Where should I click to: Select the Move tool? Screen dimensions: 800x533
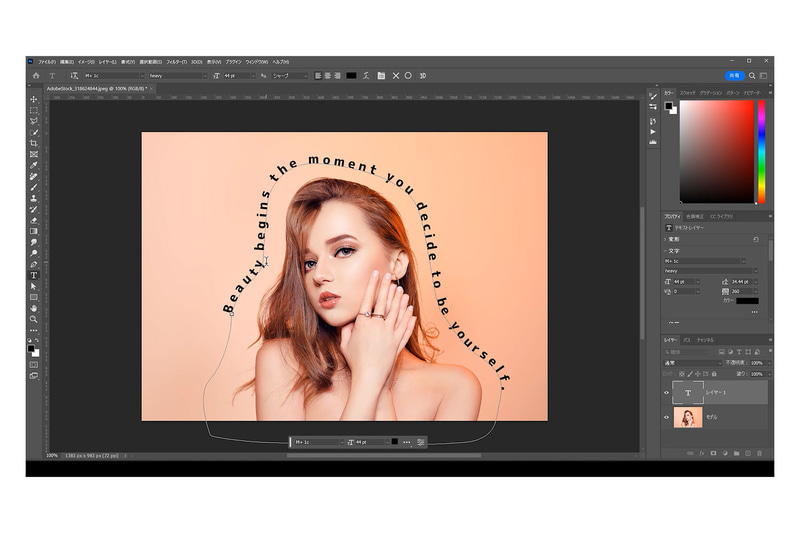pyautogui.click(x=34, y=99)
